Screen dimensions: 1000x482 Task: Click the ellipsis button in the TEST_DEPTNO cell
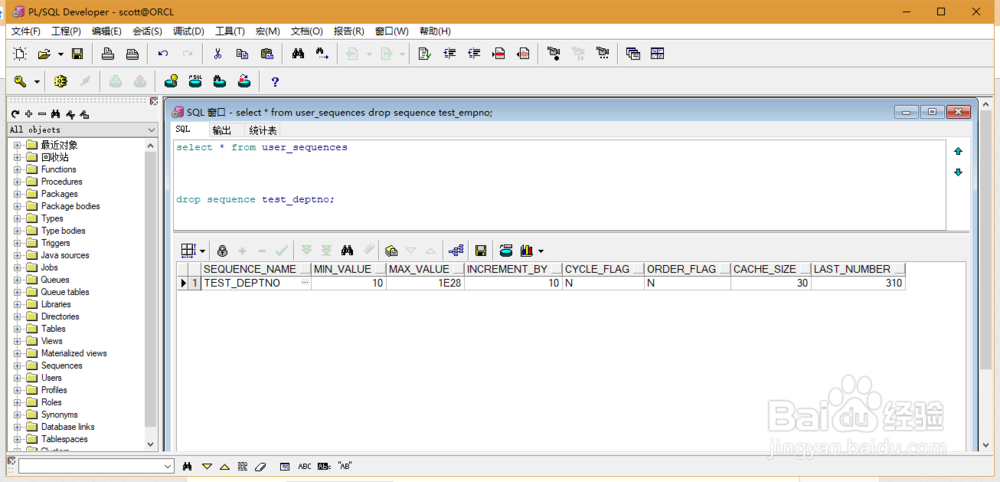[305, 282]
